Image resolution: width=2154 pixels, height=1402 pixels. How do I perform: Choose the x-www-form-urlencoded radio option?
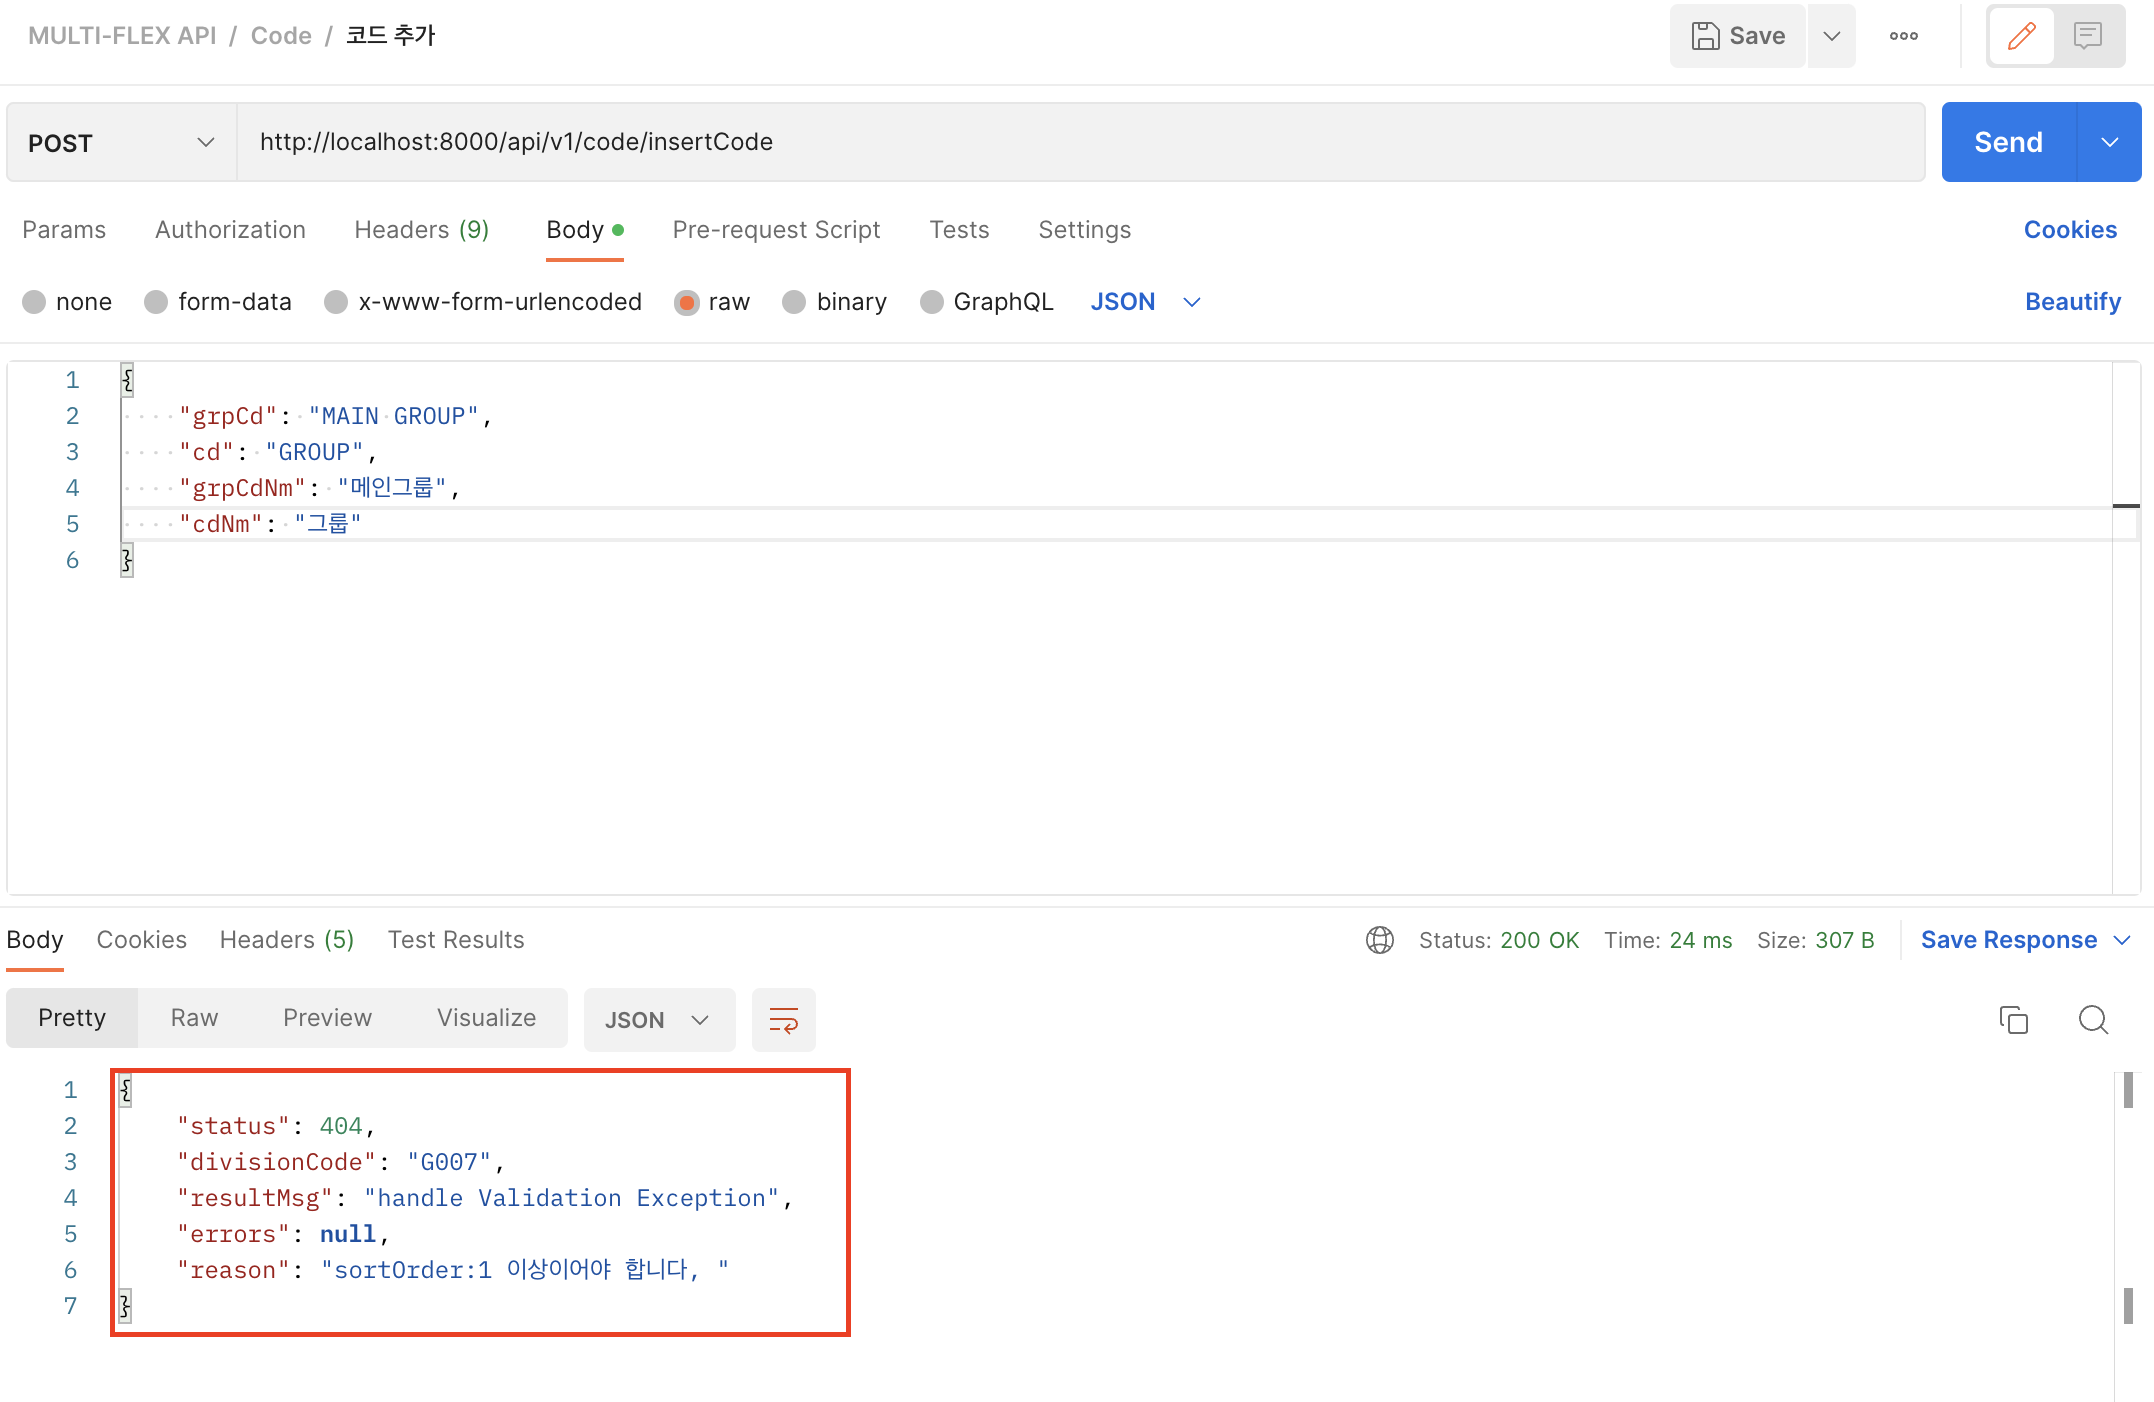[336, 302]
